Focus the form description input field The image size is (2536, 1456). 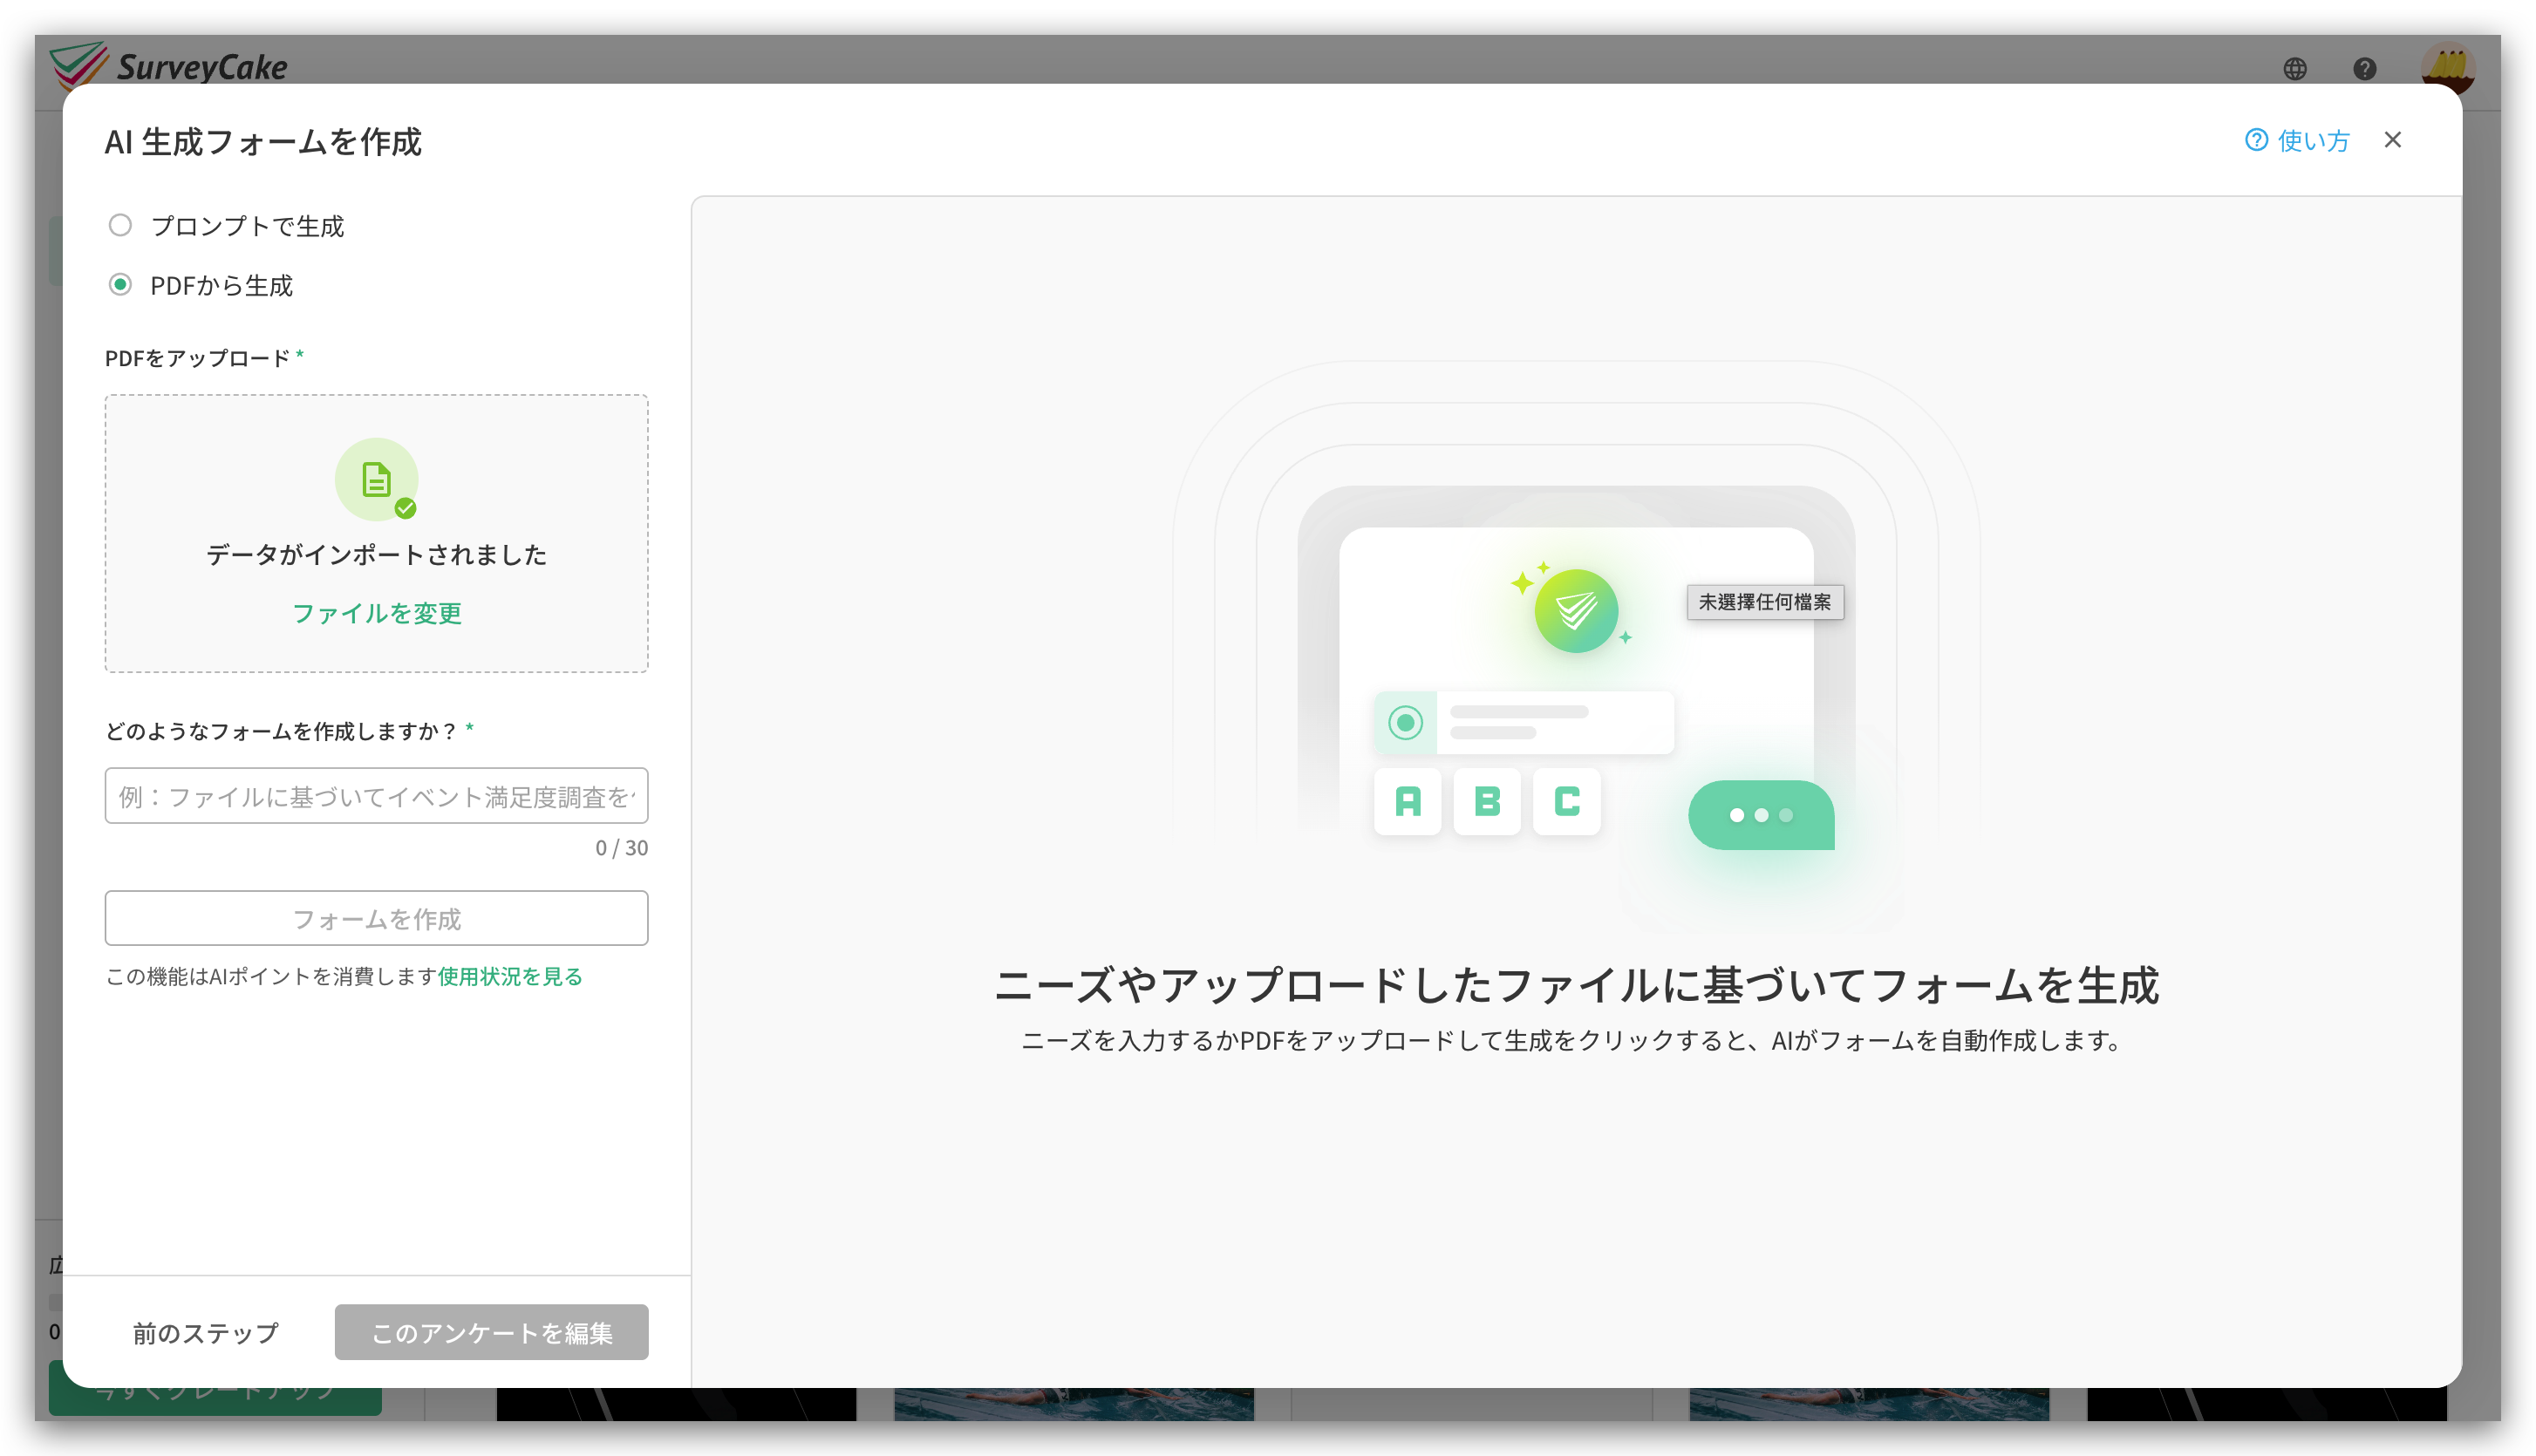[376, 796]
